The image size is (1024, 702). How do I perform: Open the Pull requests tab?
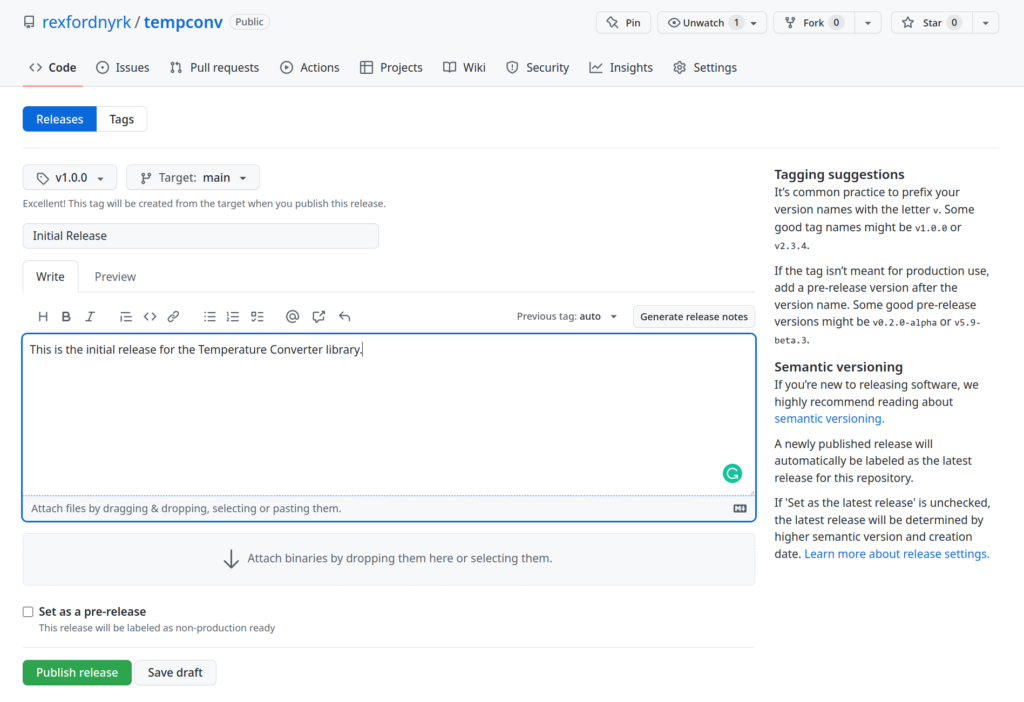tap(214, 68)
